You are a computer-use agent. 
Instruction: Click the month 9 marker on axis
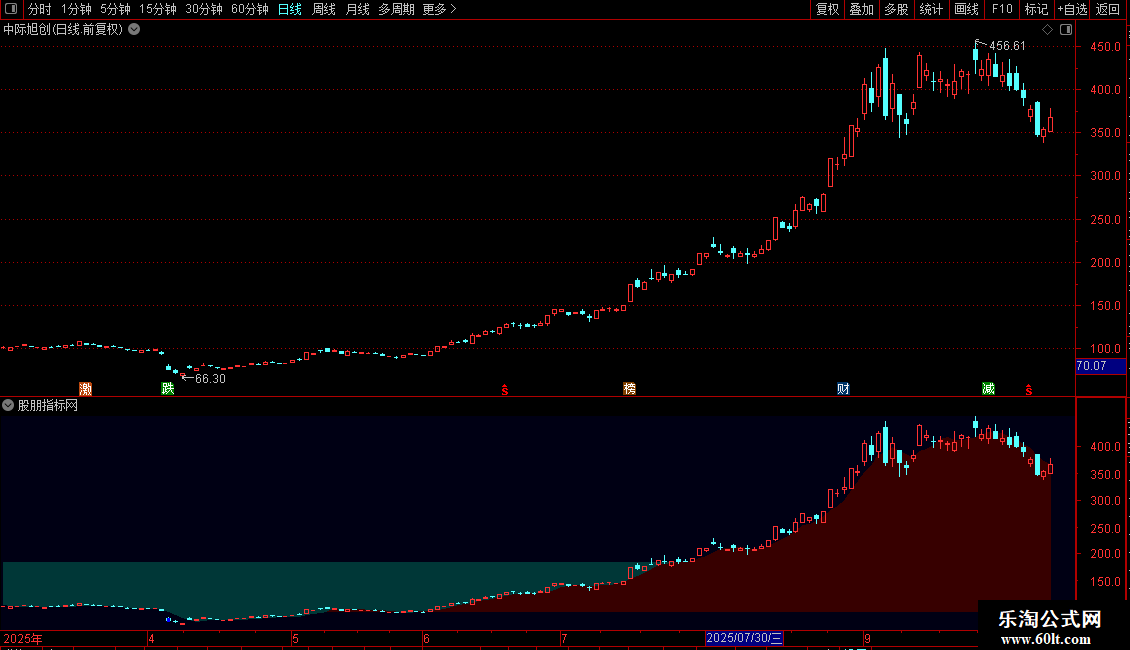868,638
